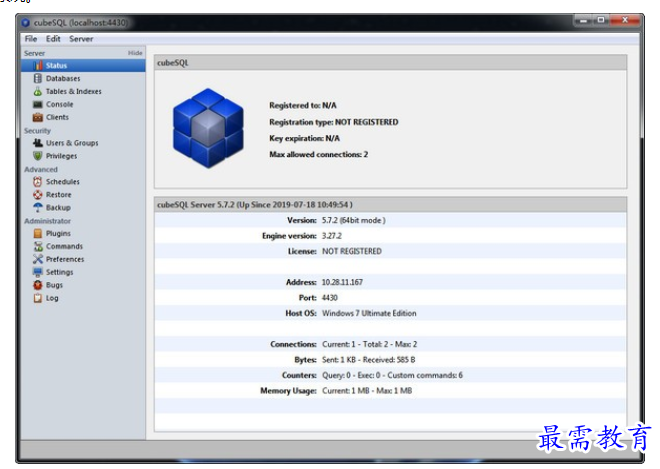Image resolution: width=660 pixels, height=469 pixels.
Task: Click the License NOT REGISTERED value
Action: point(352,251)
